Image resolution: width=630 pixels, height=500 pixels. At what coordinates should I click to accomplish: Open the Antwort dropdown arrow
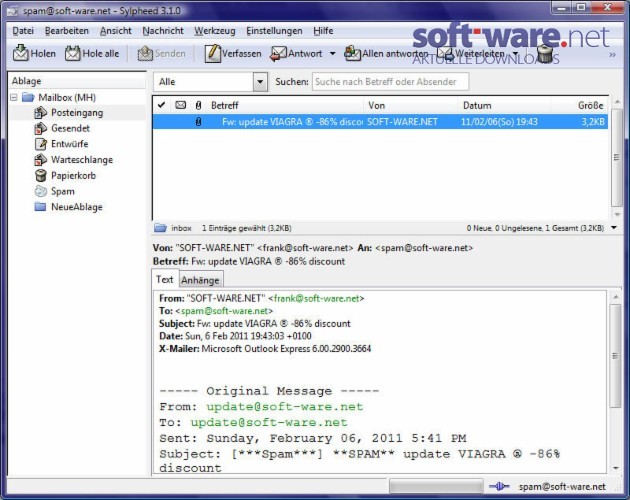point(333,53)
